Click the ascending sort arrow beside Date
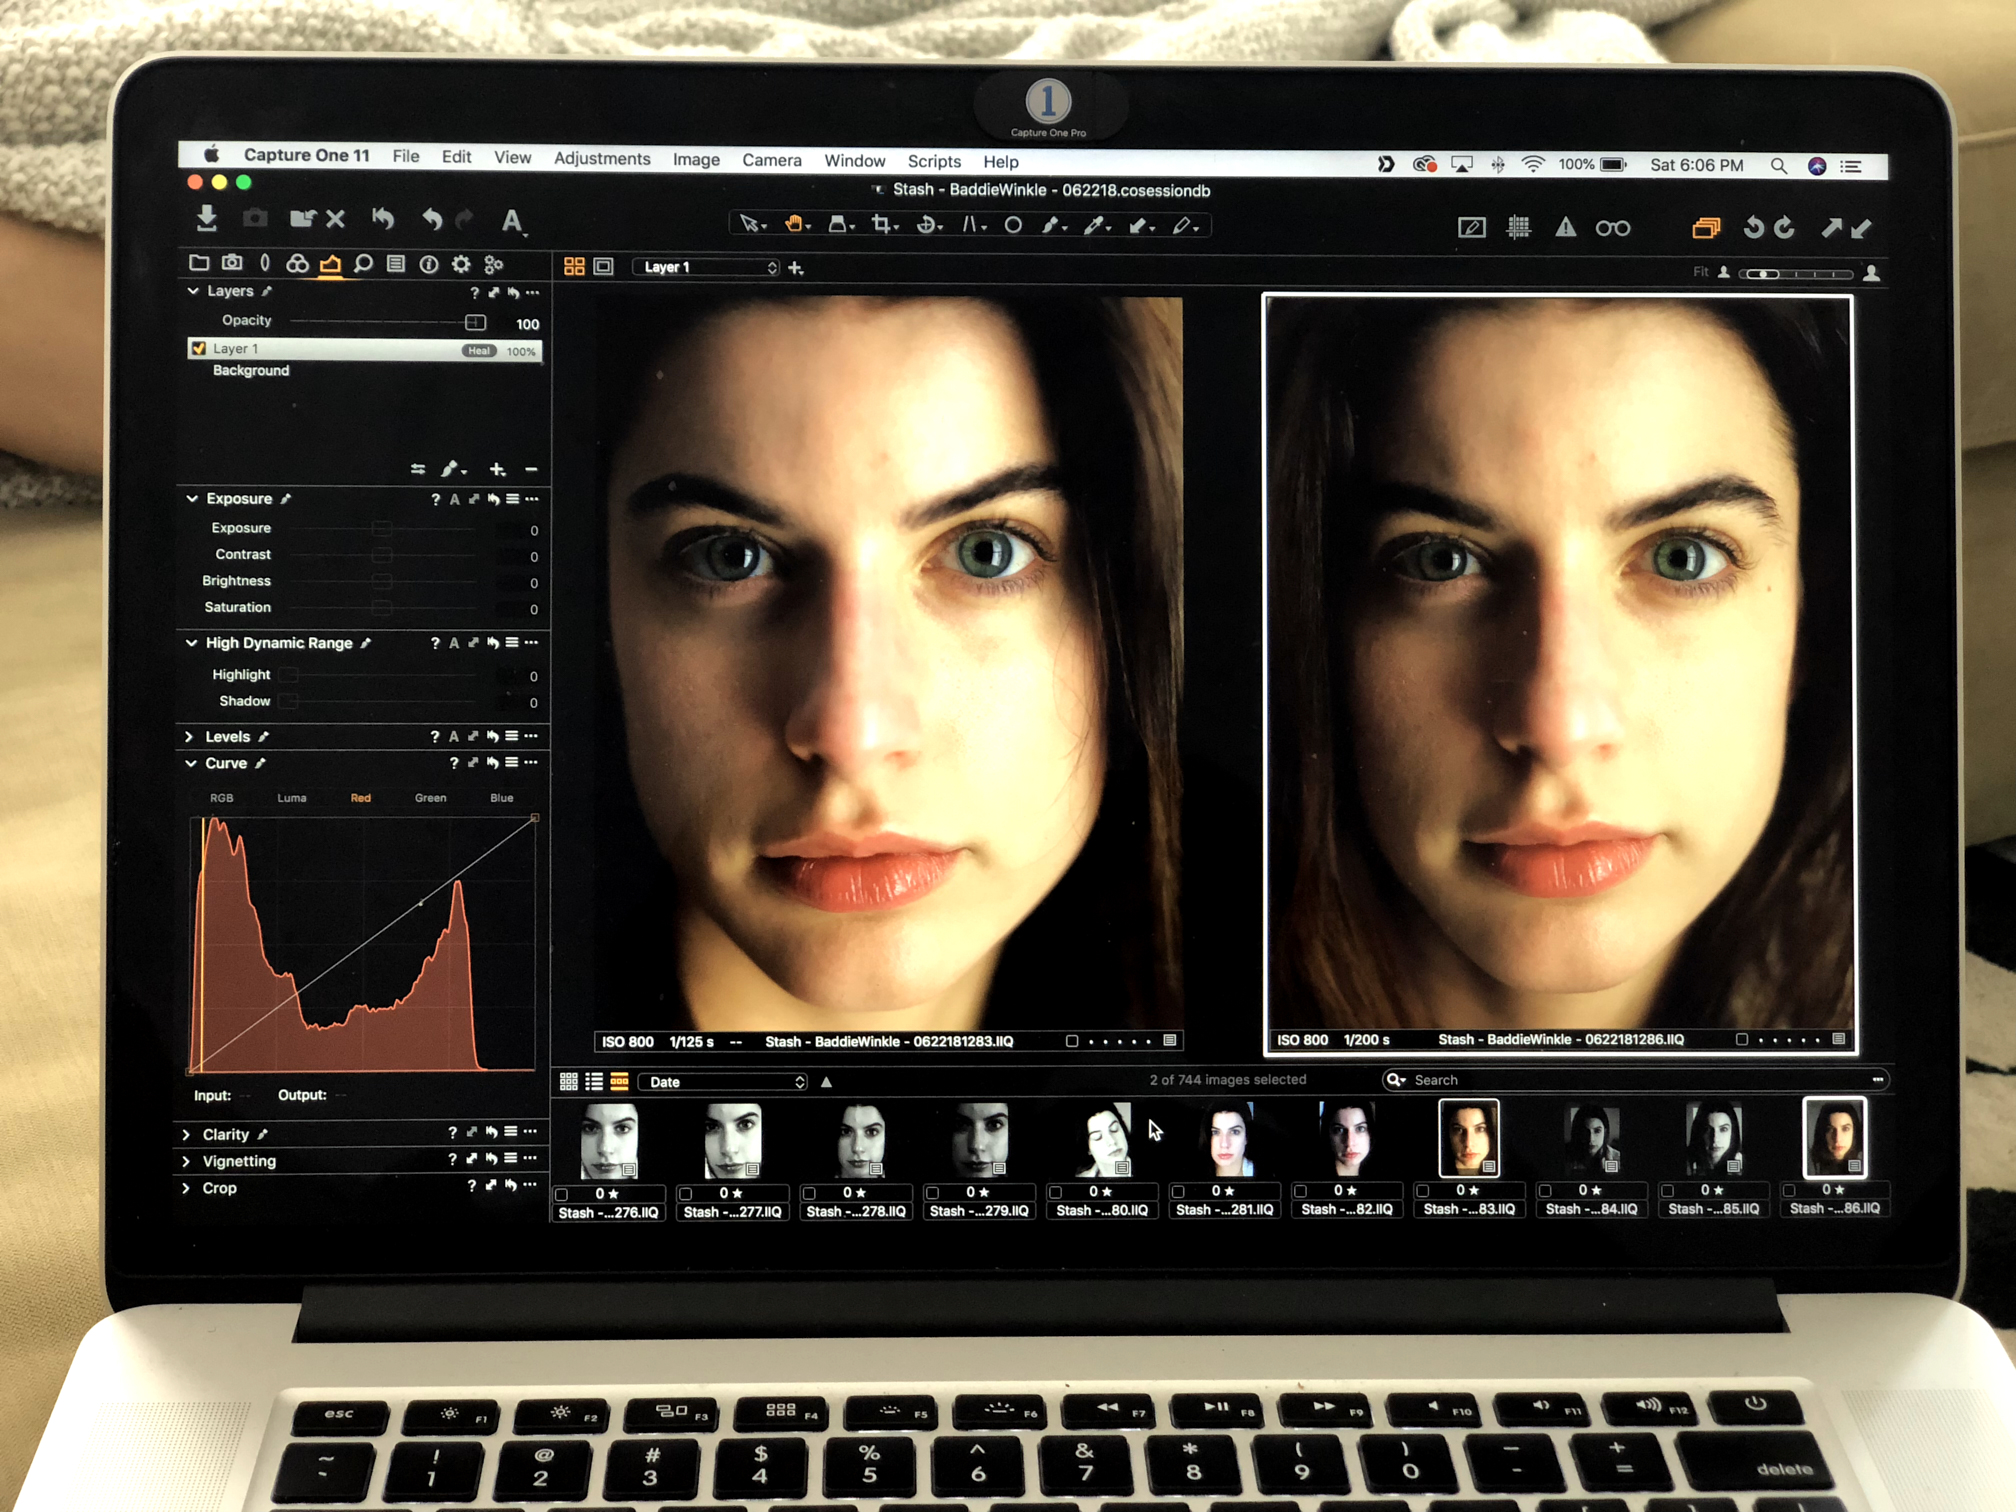Viewport: 2016px width, 1512px height. (x=826, y=1082)
